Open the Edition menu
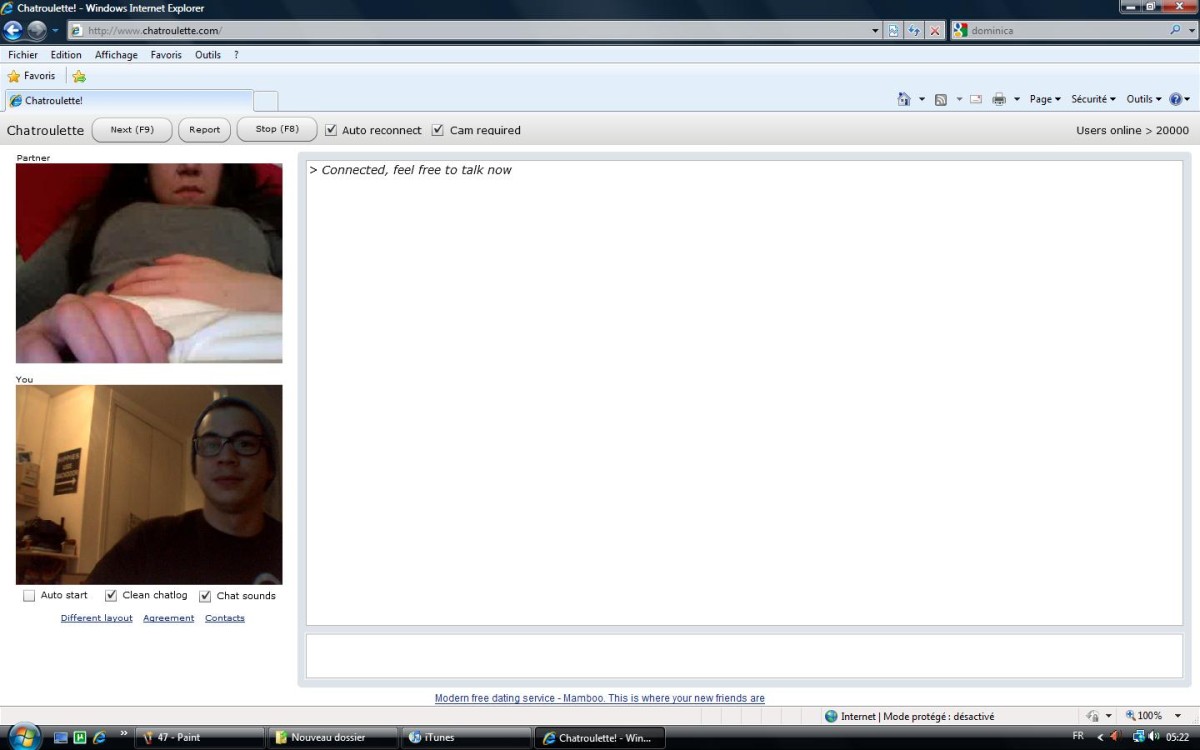1200x750 pixels. [x=66, y=55]
